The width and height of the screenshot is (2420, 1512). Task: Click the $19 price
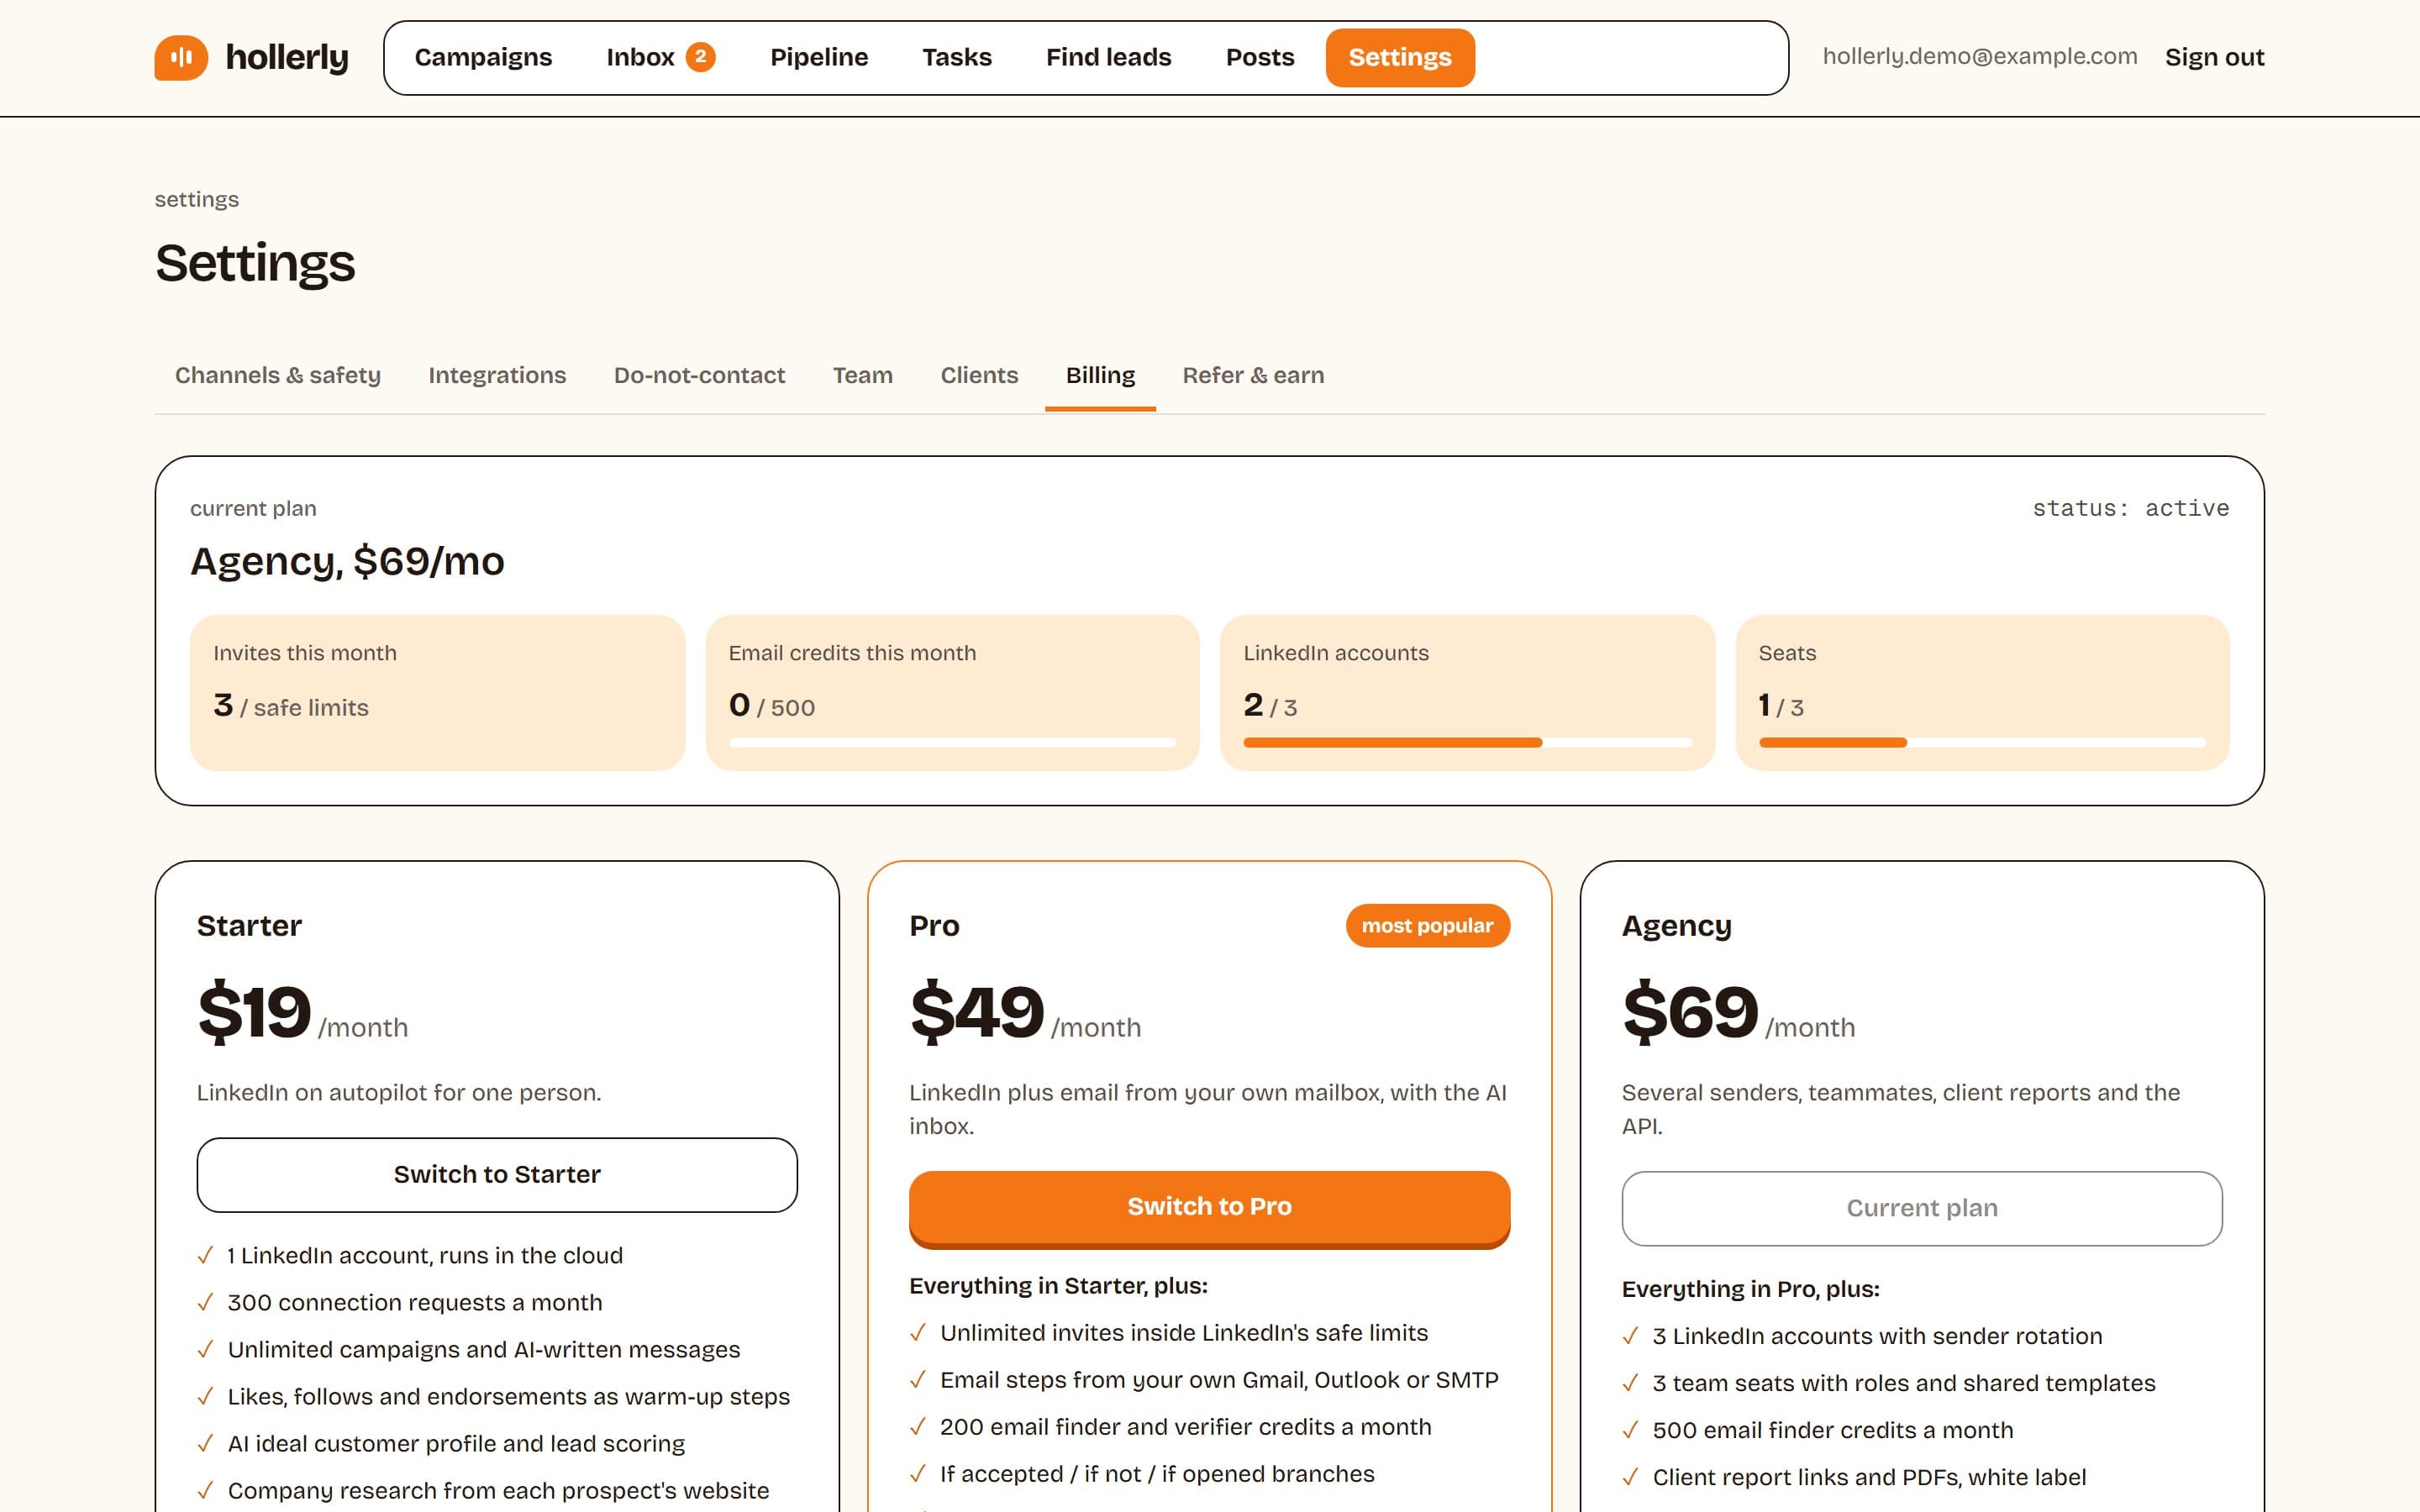point(254,1012)
